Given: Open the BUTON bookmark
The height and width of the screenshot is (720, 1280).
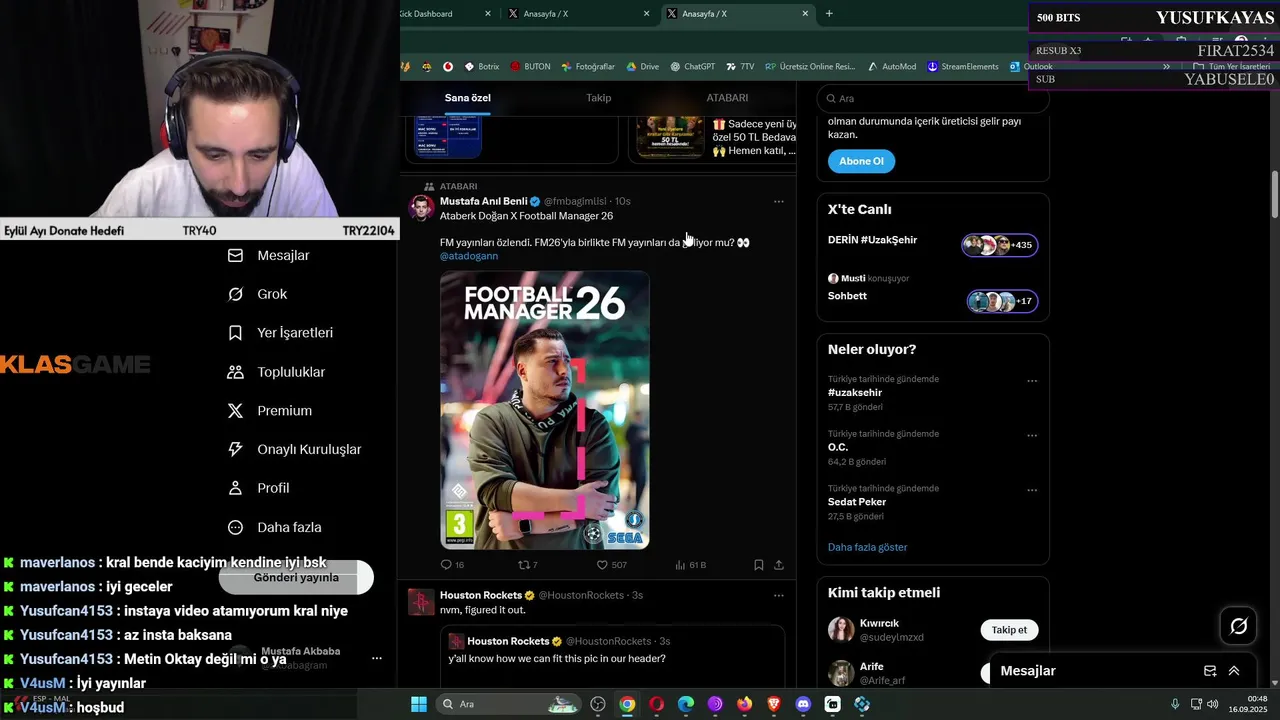Looking at the screenshot, I should tap(530, 67).
